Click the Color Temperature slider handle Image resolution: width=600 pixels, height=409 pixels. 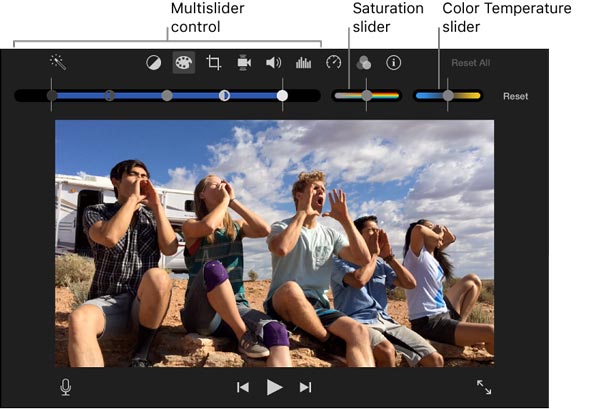[448, 96]
